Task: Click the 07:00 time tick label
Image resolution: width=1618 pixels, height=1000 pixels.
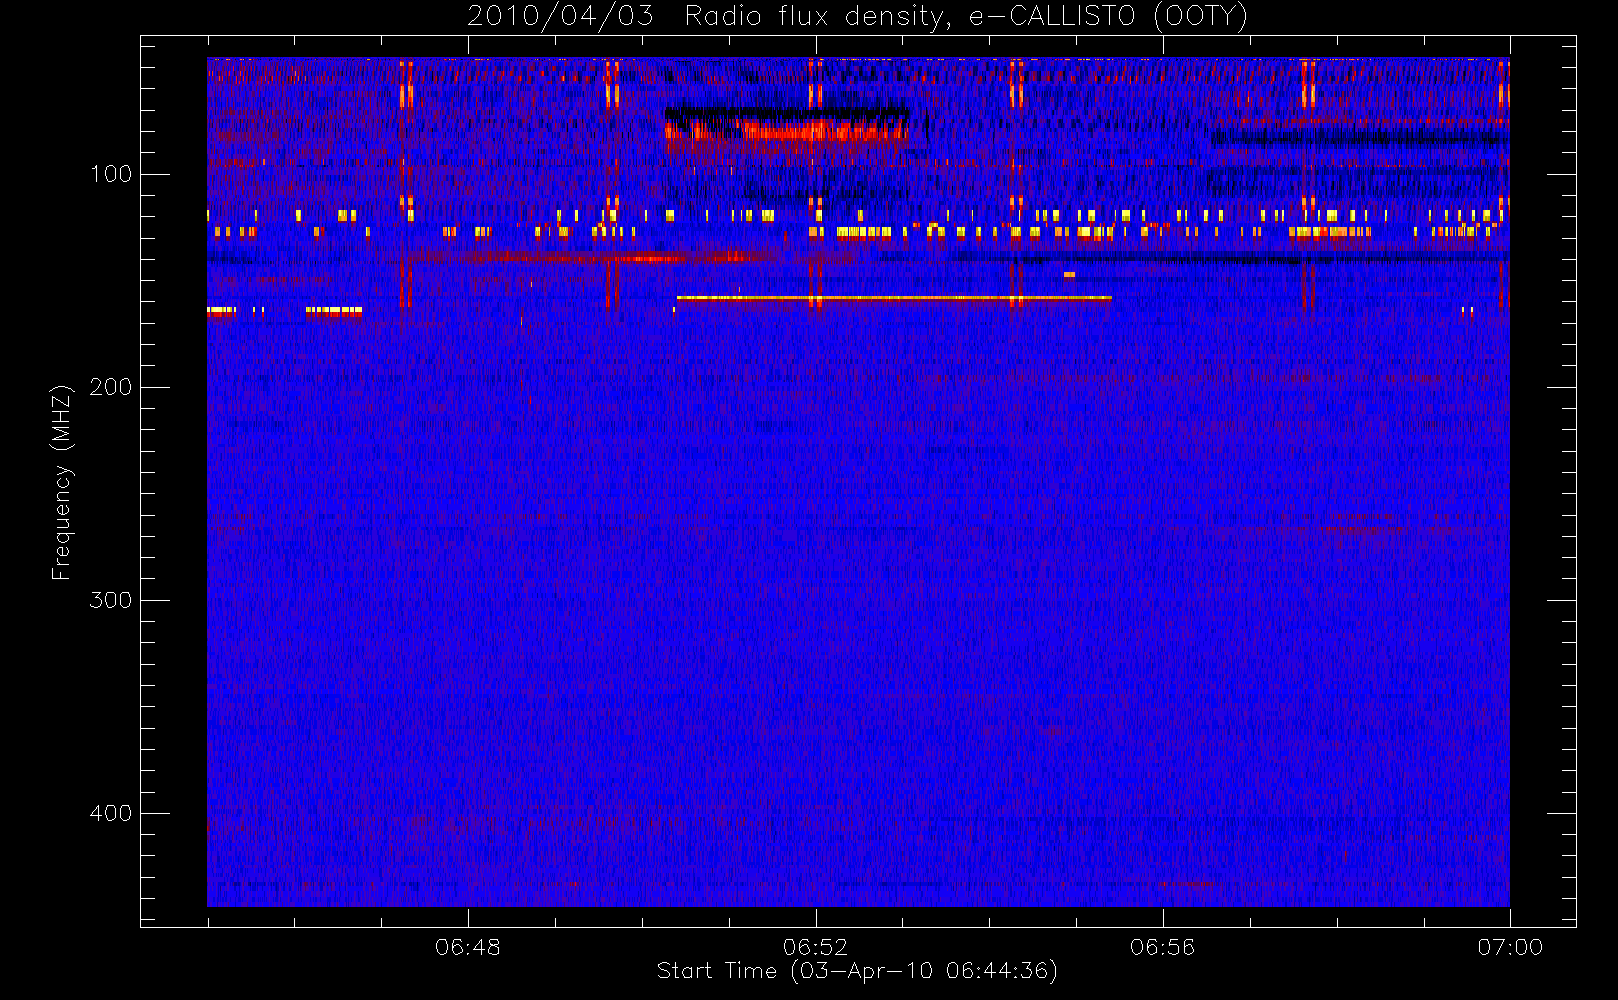Action: click(x=1510, y=947)
